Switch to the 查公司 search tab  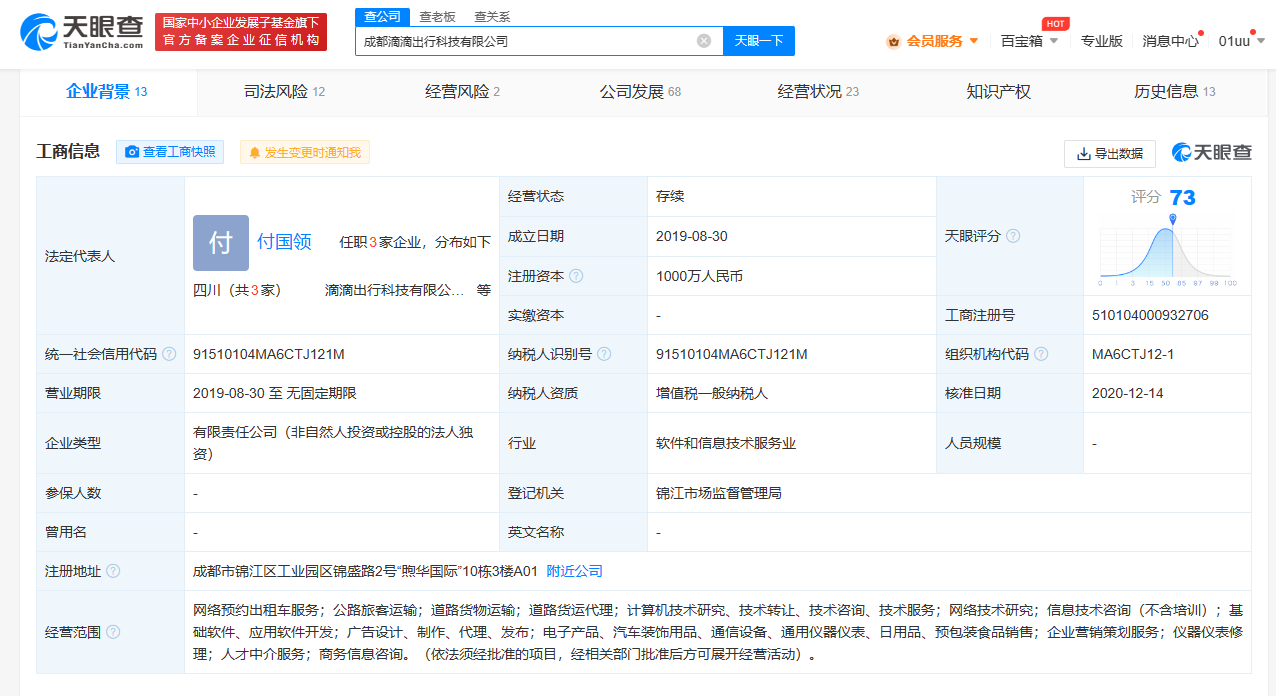383,16
